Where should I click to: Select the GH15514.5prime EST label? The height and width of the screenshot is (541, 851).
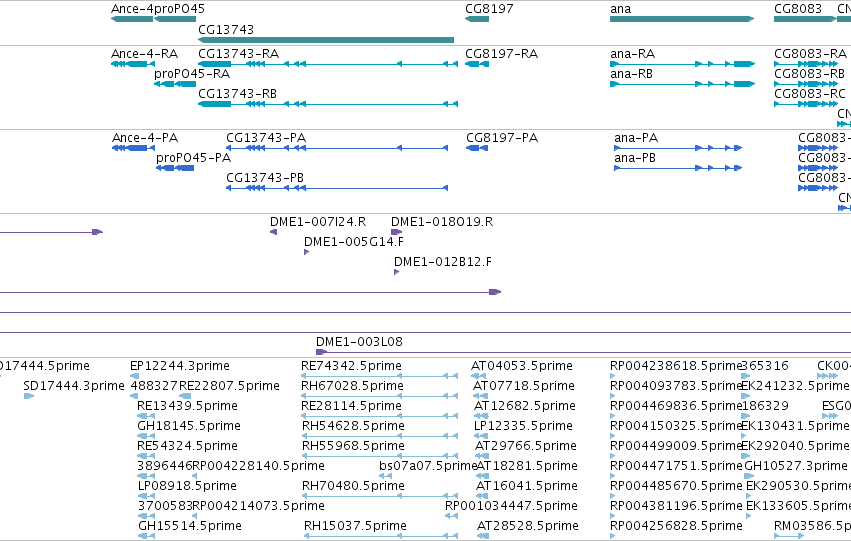pyautogui.click(x=190, y=526)
